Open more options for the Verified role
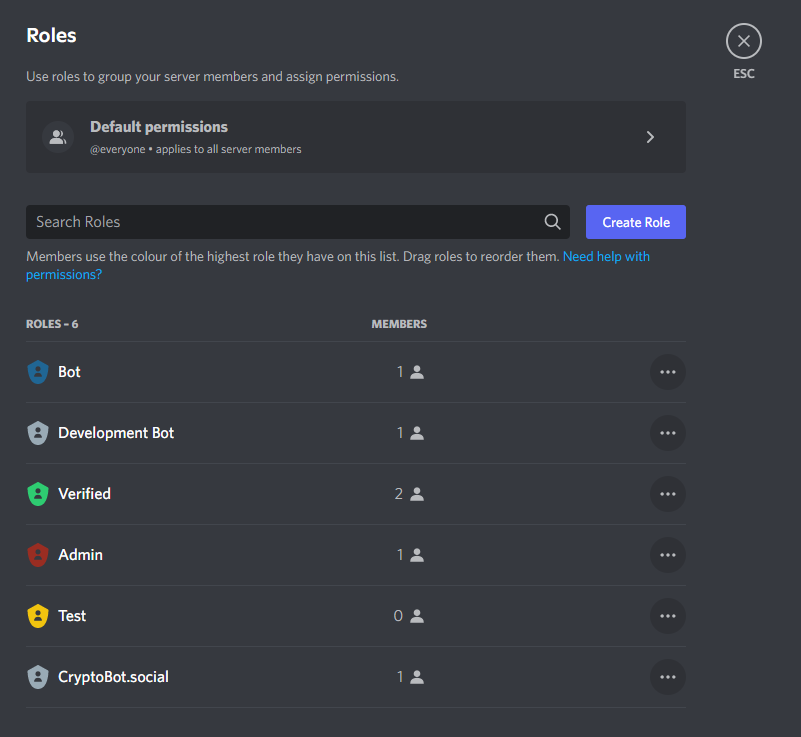The width and height of the screenshot is (801, 737). [667, 494]
